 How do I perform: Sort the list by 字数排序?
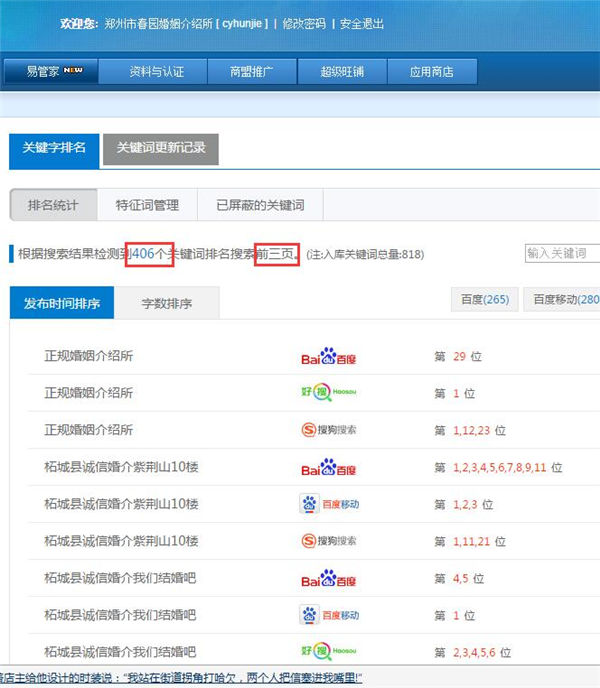click(164, 303)
